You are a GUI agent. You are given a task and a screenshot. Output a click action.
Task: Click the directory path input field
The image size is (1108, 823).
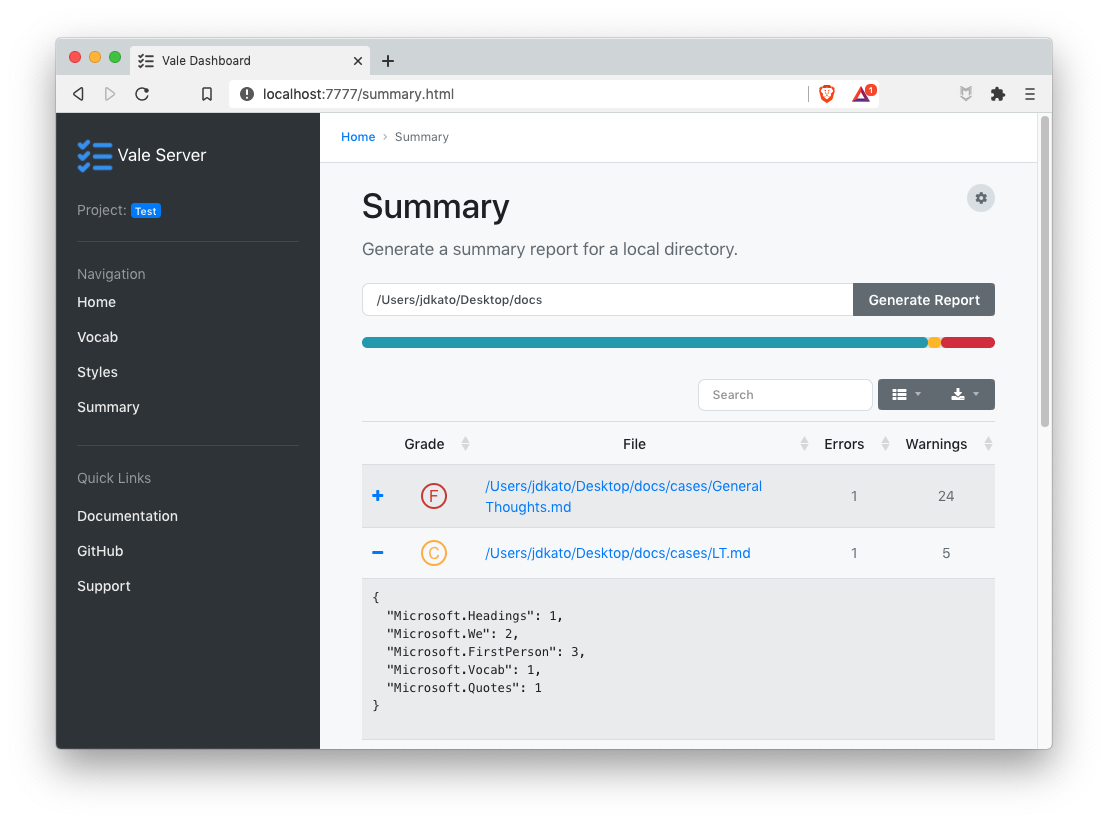pos(608,300)
